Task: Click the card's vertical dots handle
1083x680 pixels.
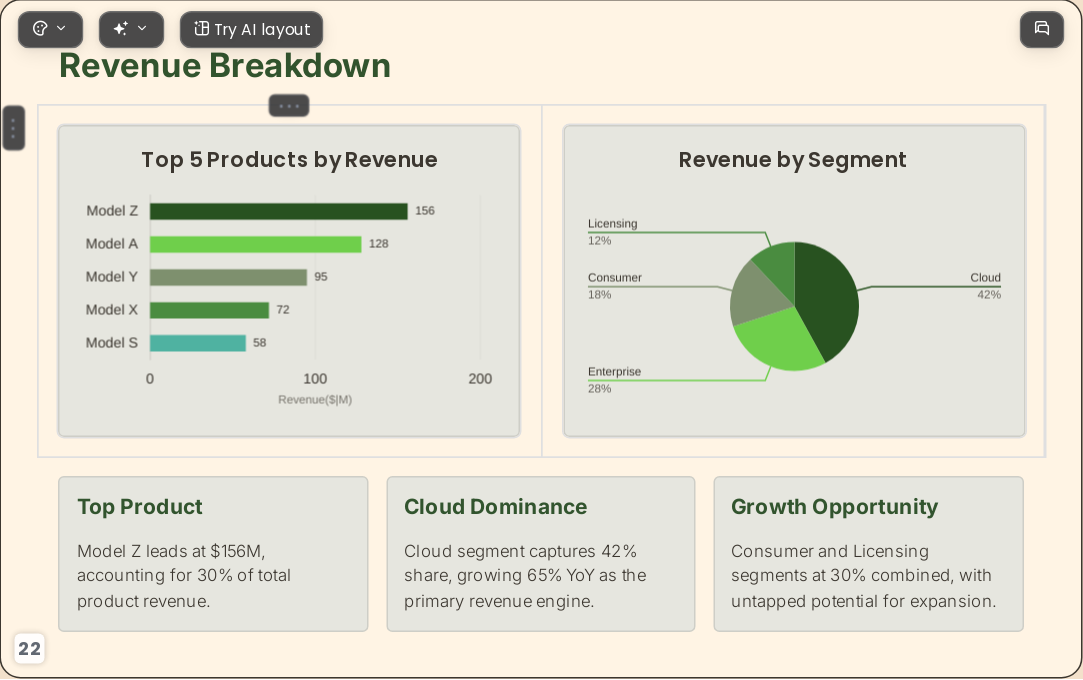Action: click(14, 128)
